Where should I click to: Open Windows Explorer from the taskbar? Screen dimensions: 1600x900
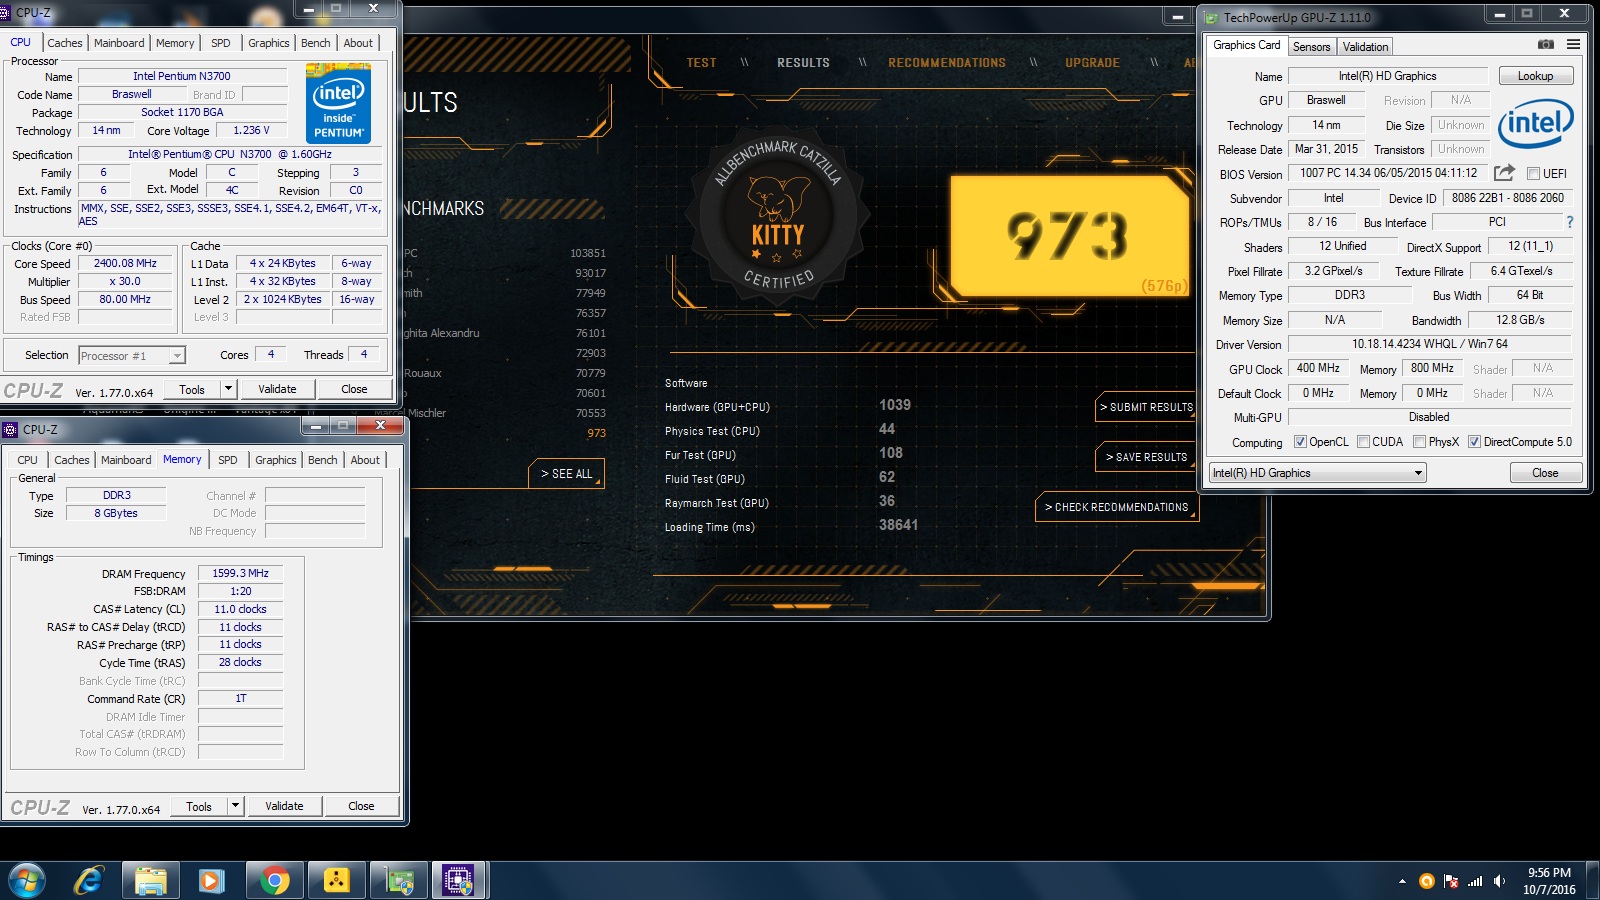pyautogui.click(x=151, y=880)
